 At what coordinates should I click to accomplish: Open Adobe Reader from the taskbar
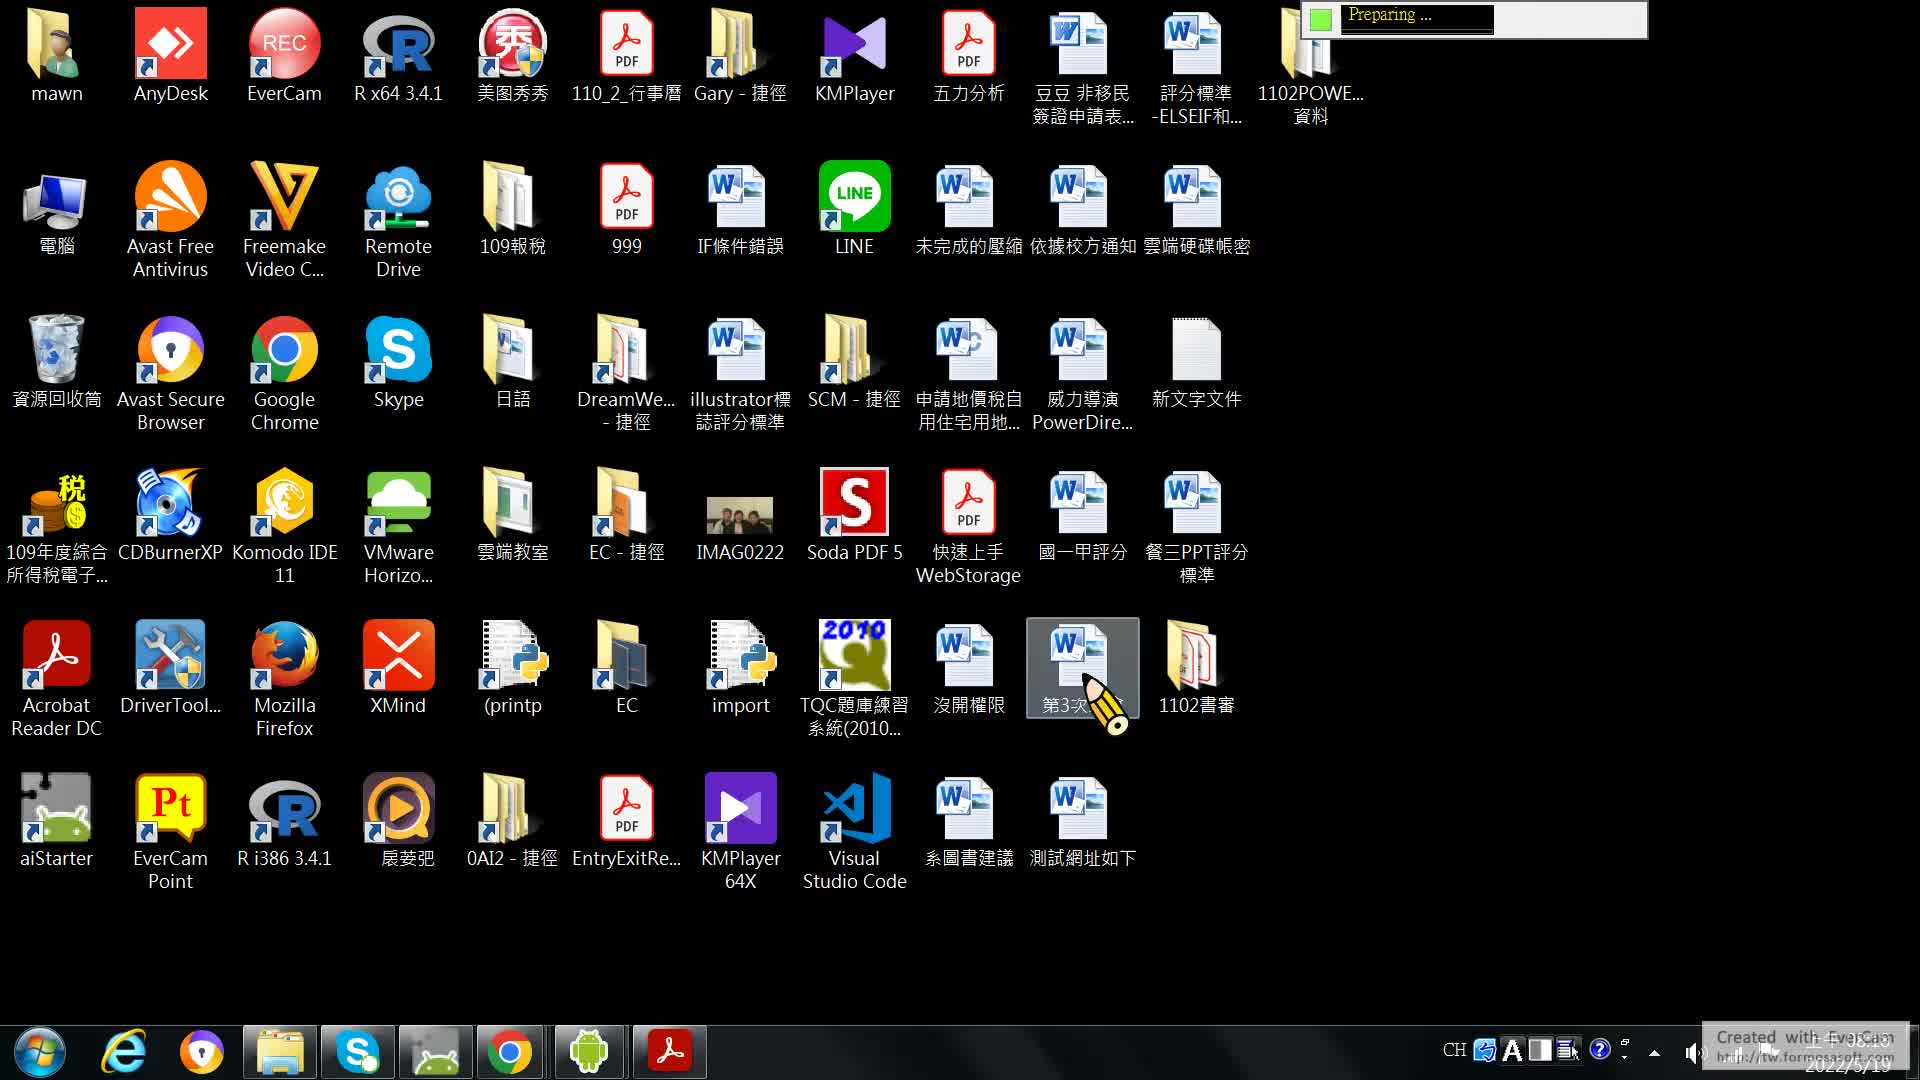click(669, 1052)
